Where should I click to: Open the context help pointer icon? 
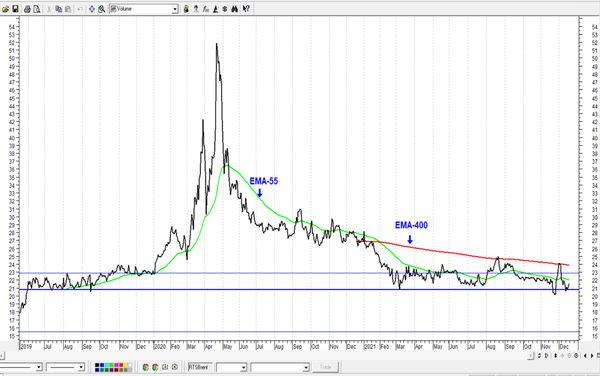tap(246, 9)
